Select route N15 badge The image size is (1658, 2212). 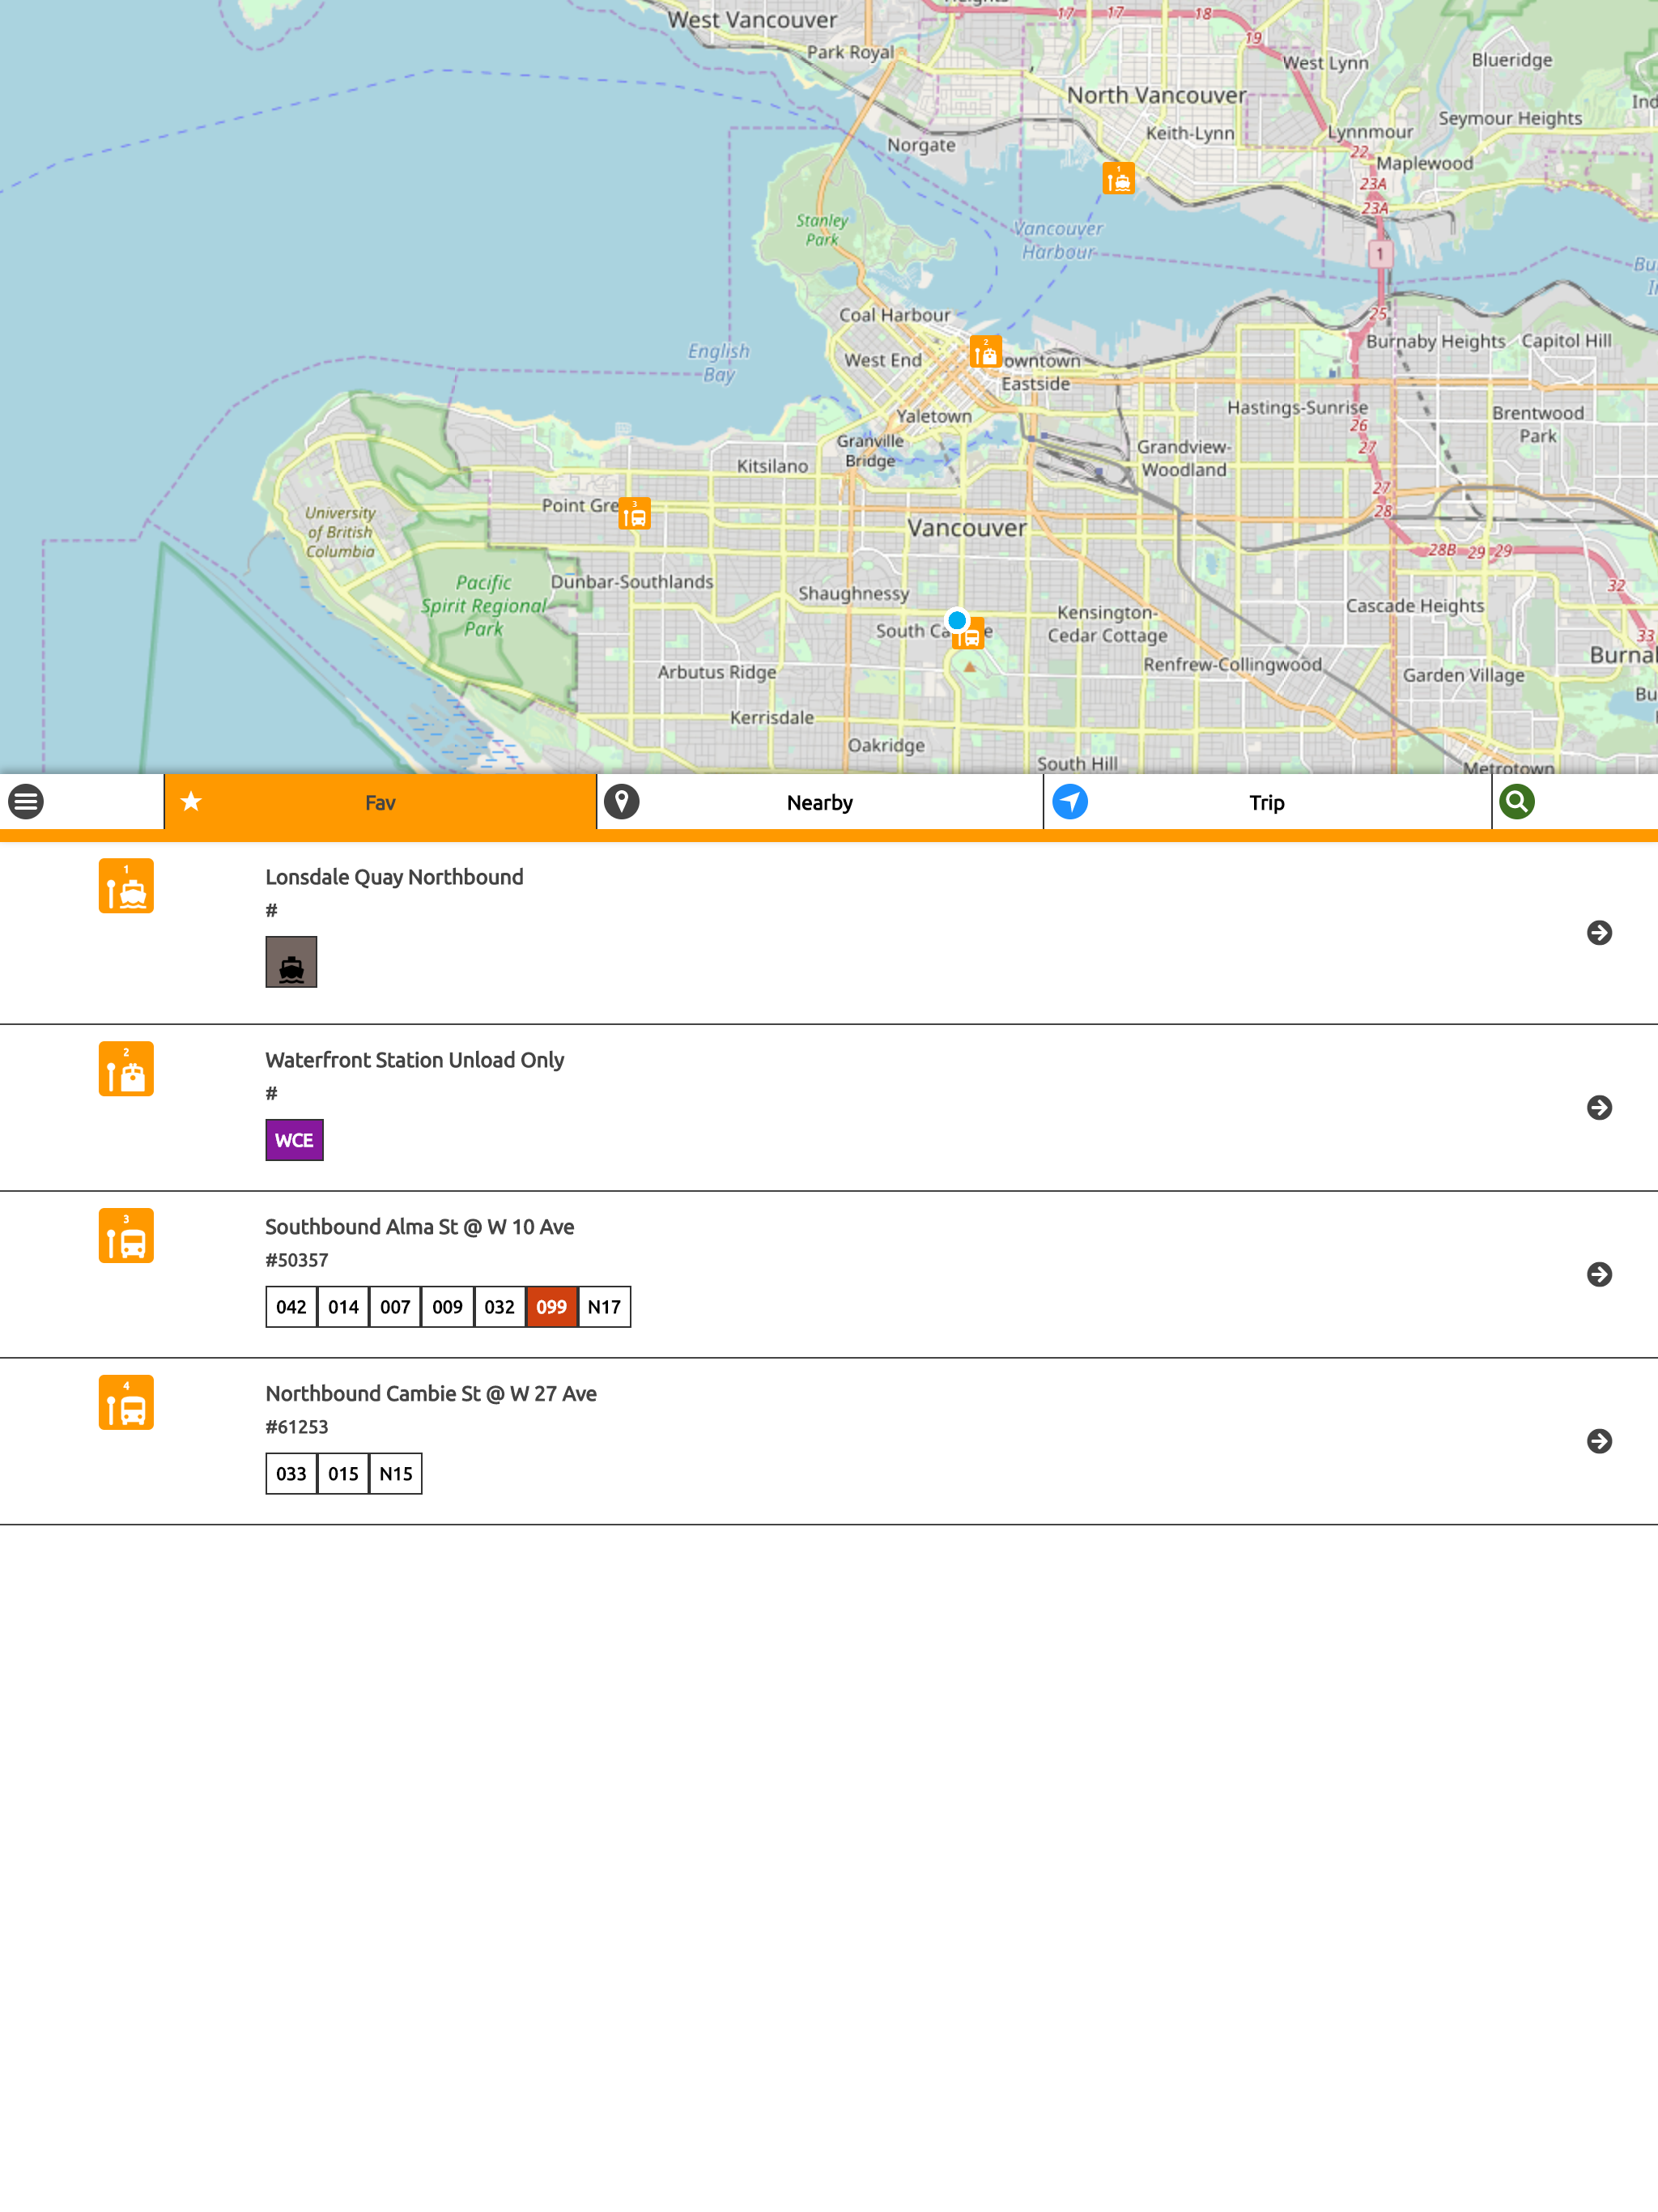(395, 1474)
